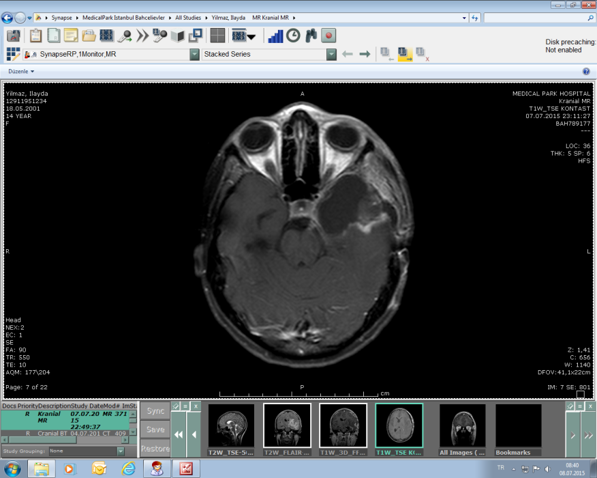Click Synapse in the breadcrumb path
This screenshot has width=597, height=478.
tap(62, 18)
